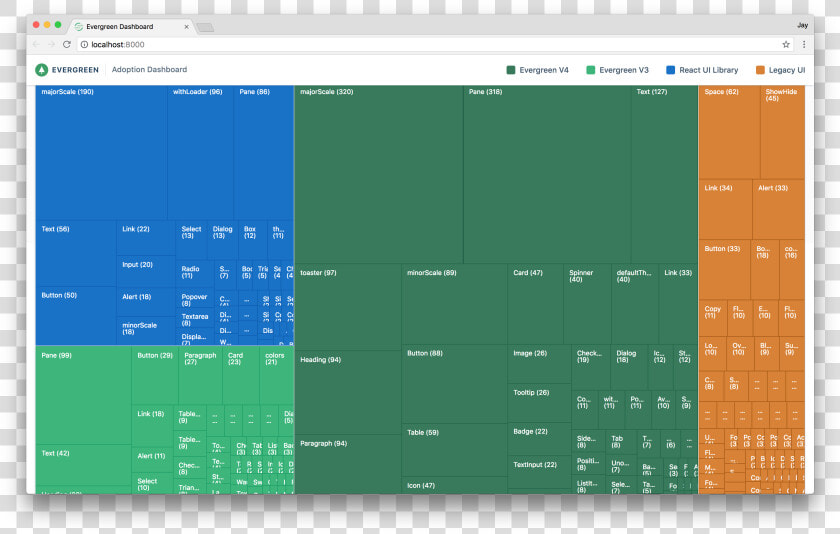Viewport: 840px width, 534px height.
Task: Reload the page with the refresh icon
Action: [x=67, y=44]
